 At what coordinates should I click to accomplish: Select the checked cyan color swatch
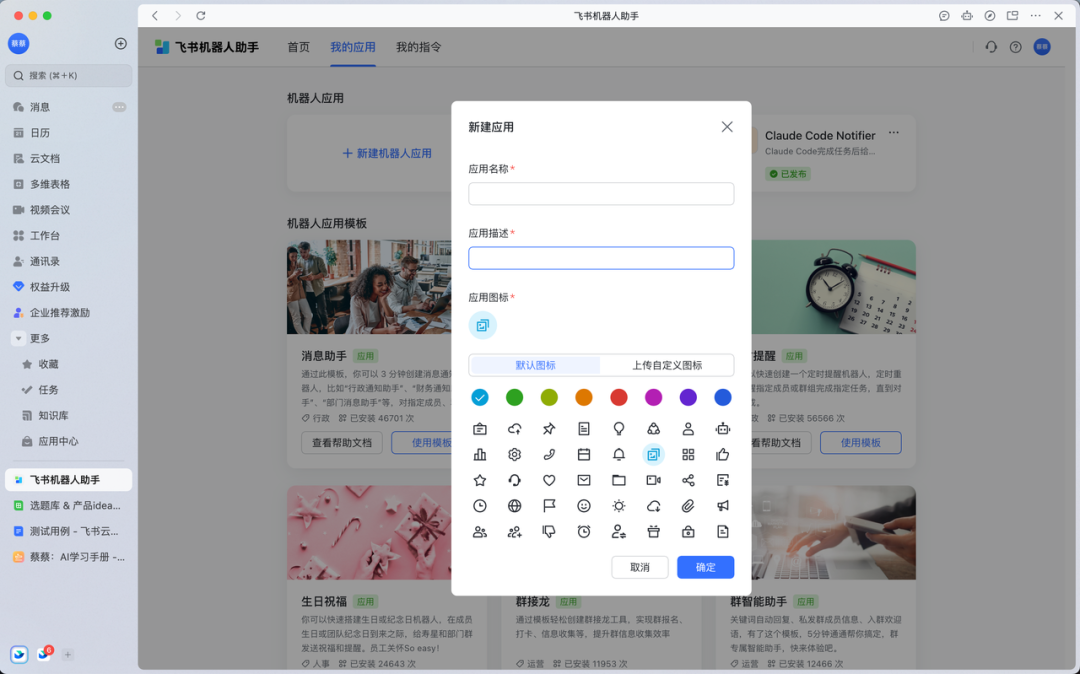point(480,397)
